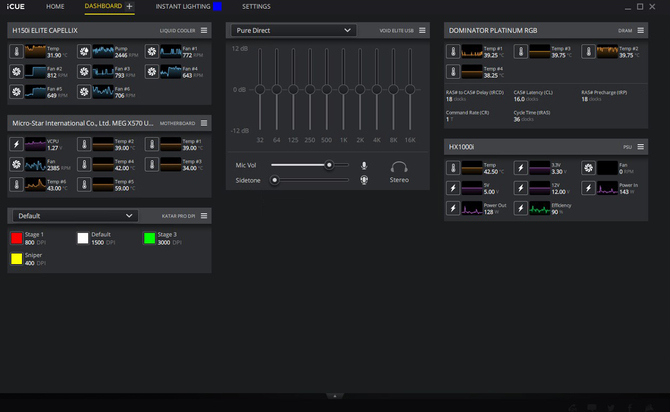Click the Mic Vol slider handle

[329, 165]
